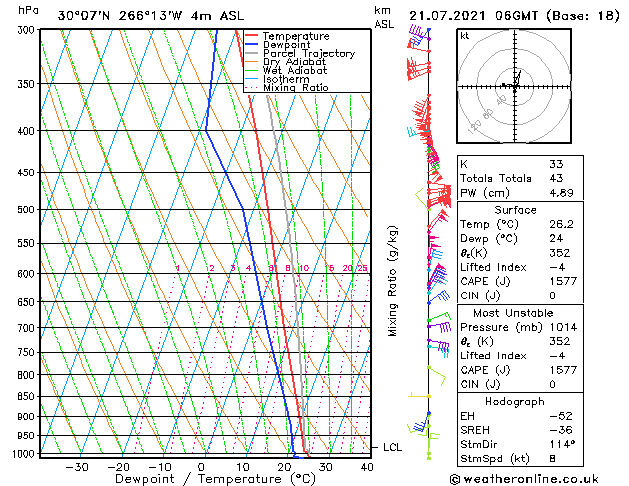Select the 'Temperature' legend label
This screenshot has height=486, width=629.
click(x=296, y=36)
